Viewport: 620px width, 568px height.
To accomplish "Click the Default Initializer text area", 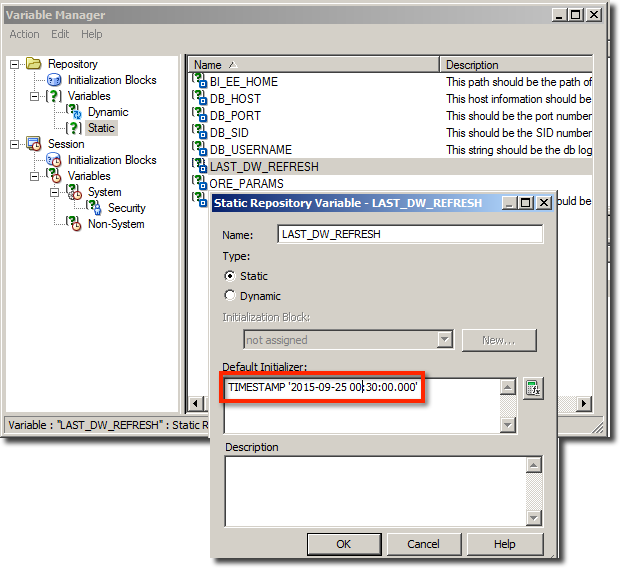I will [x=362, y=405].
